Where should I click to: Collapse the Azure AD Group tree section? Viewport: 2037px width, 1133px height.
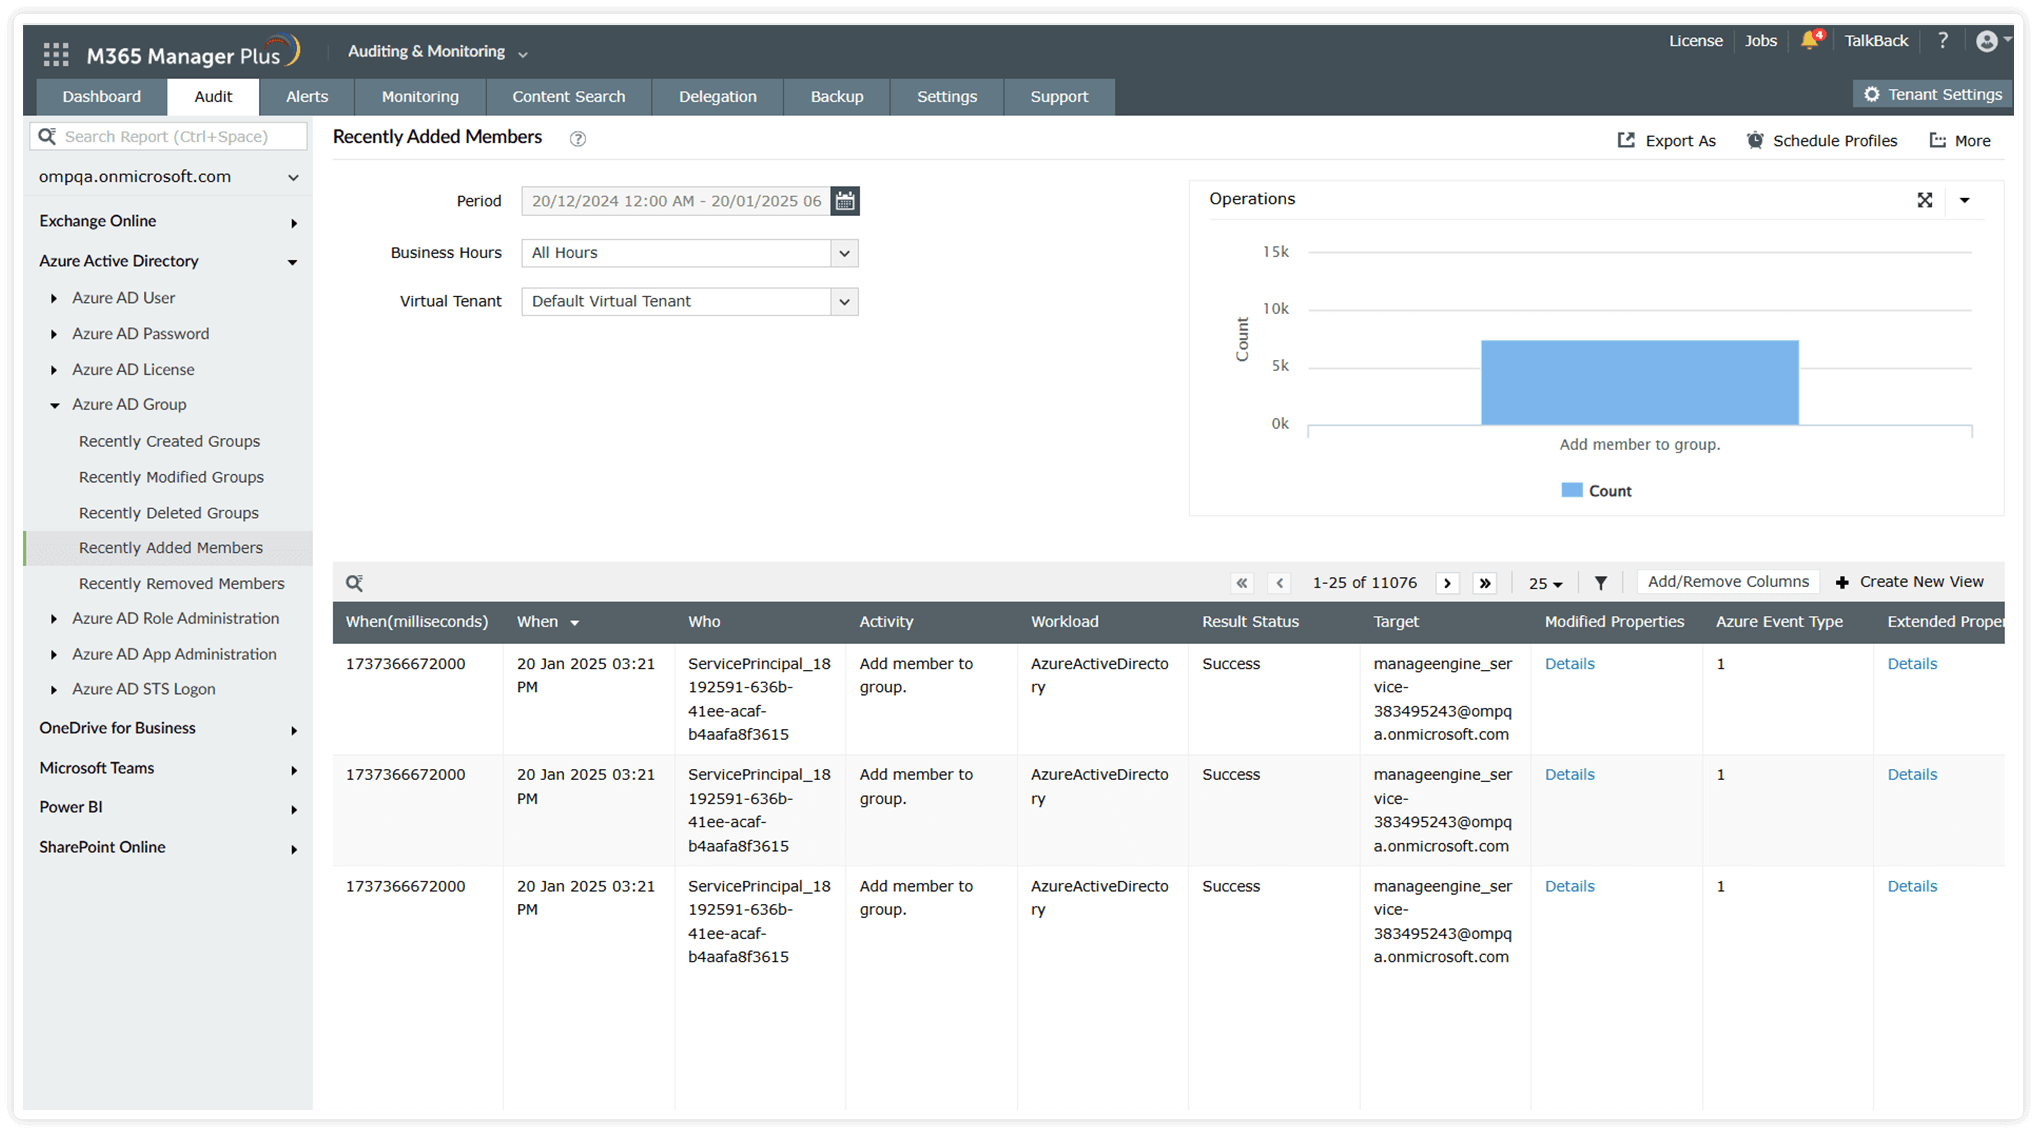53,405
